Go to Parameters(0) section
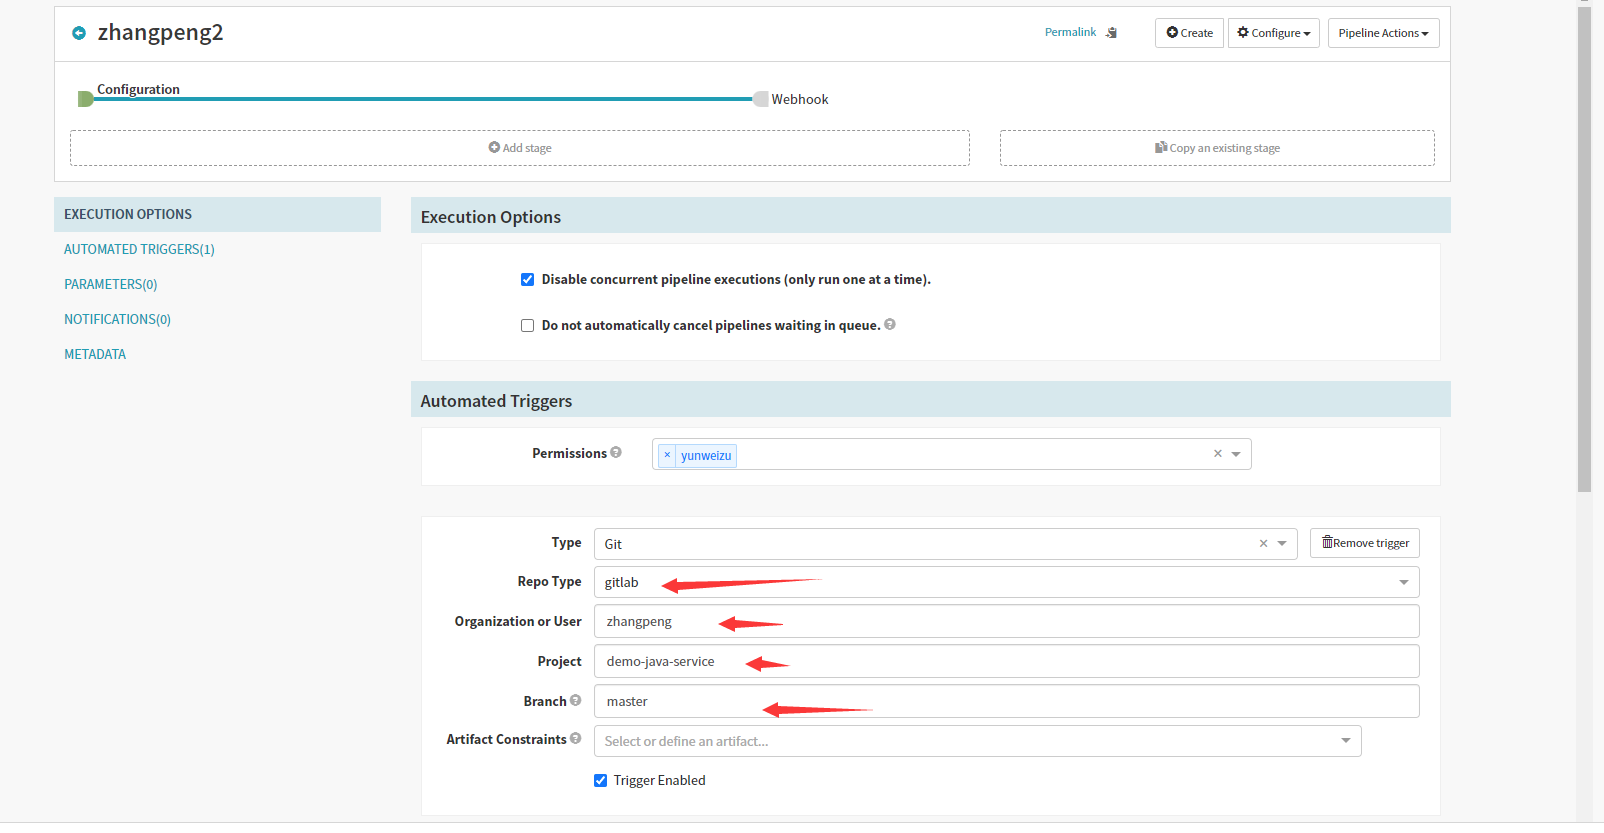Viewport: 1604px width, 833px height. [x=111, y=284]
